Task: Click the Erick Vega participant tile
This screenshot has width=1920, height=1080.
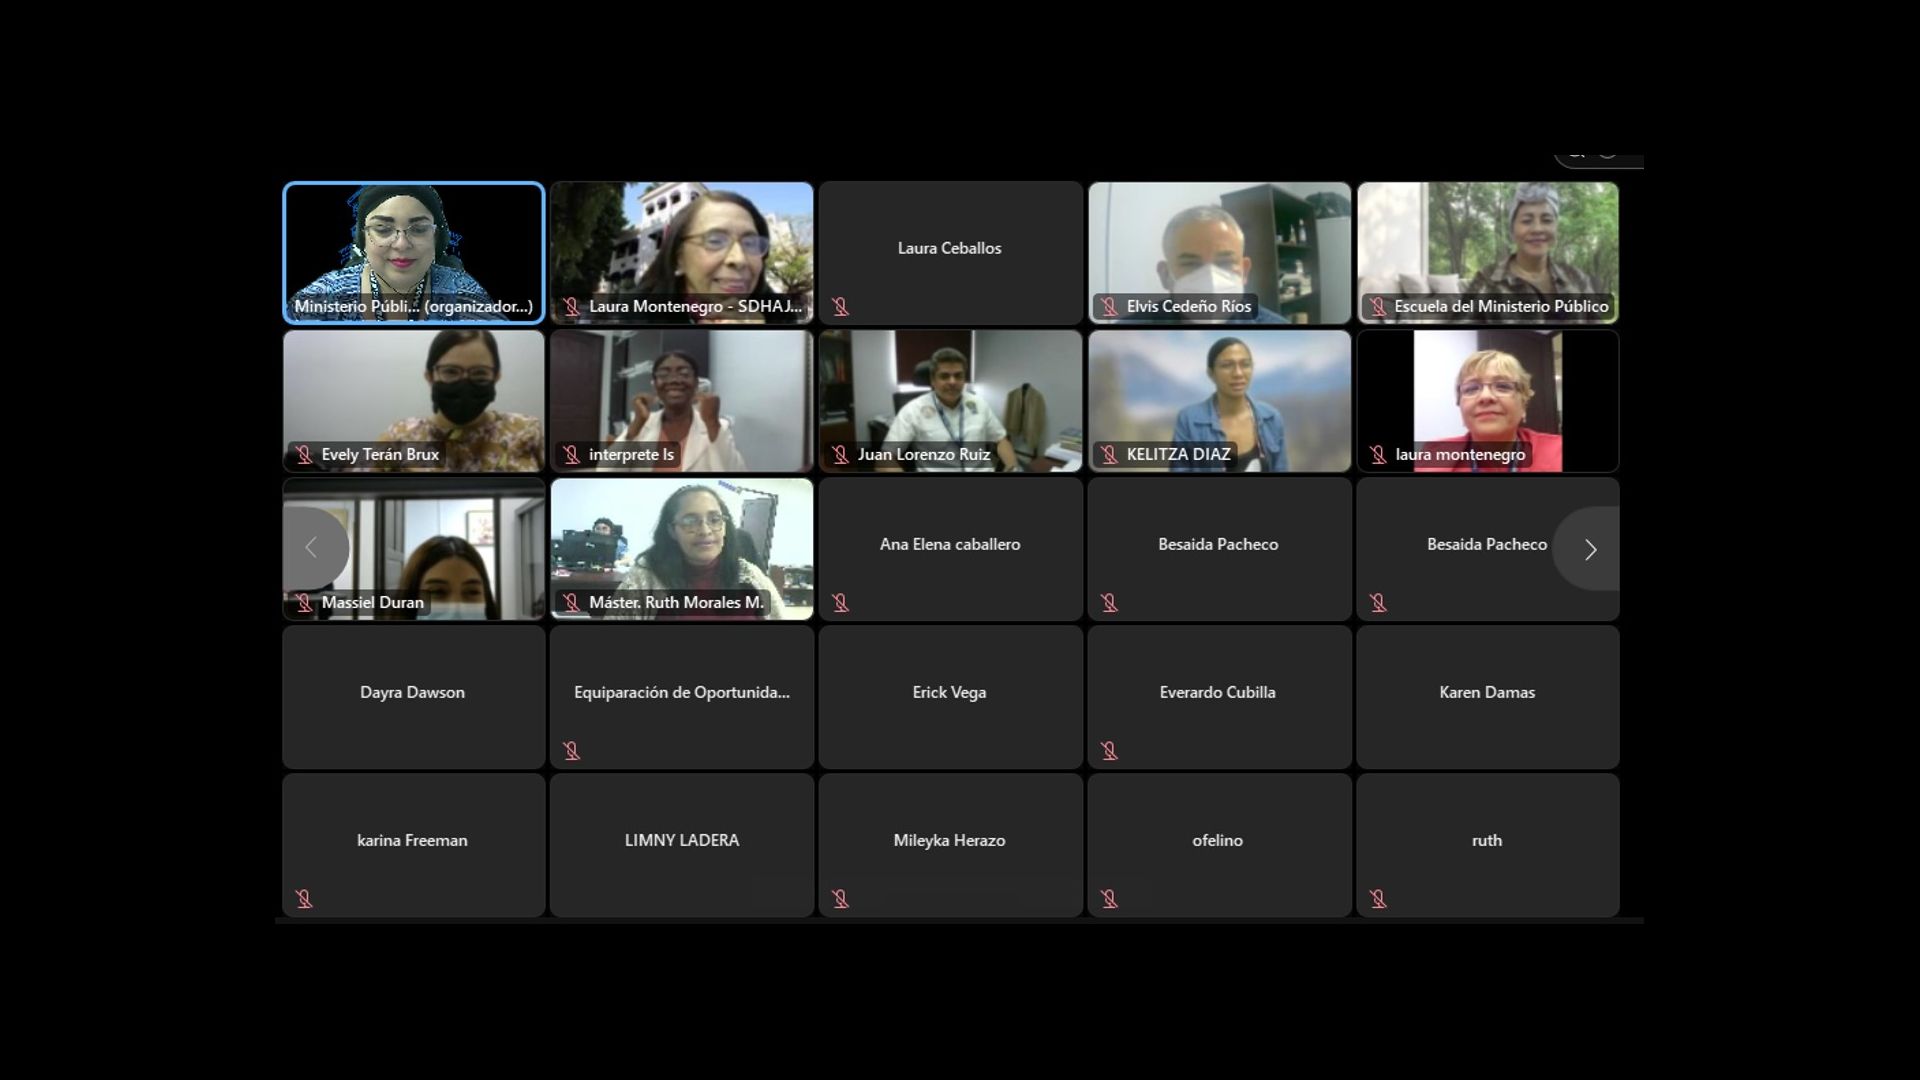Action: (x=950, y=697)
